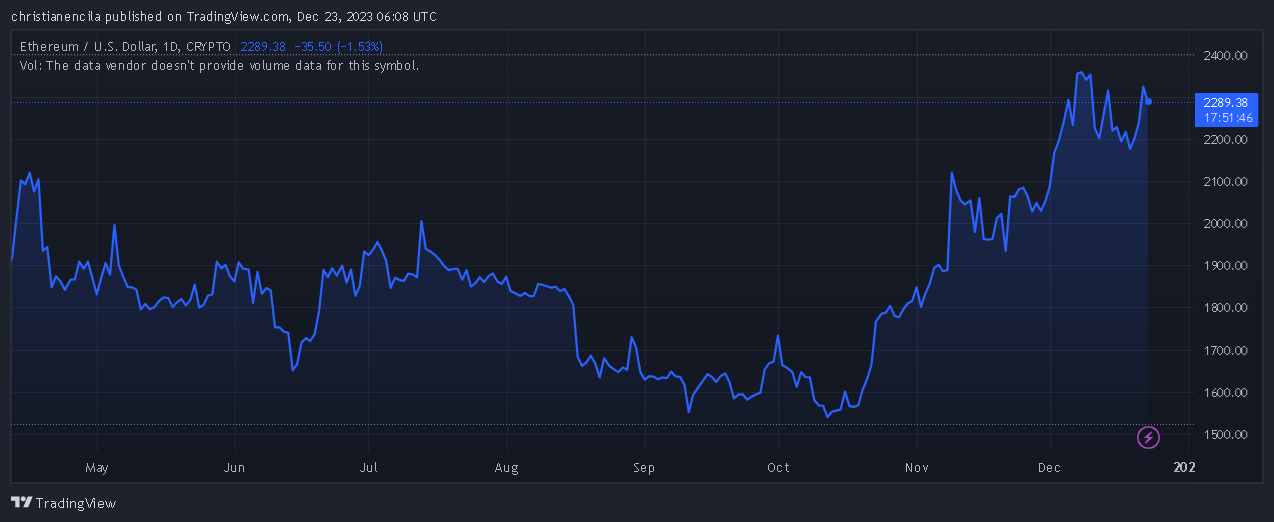Click the 1700.00 price axis label

pyautogui.click(x=1225, y=351)
